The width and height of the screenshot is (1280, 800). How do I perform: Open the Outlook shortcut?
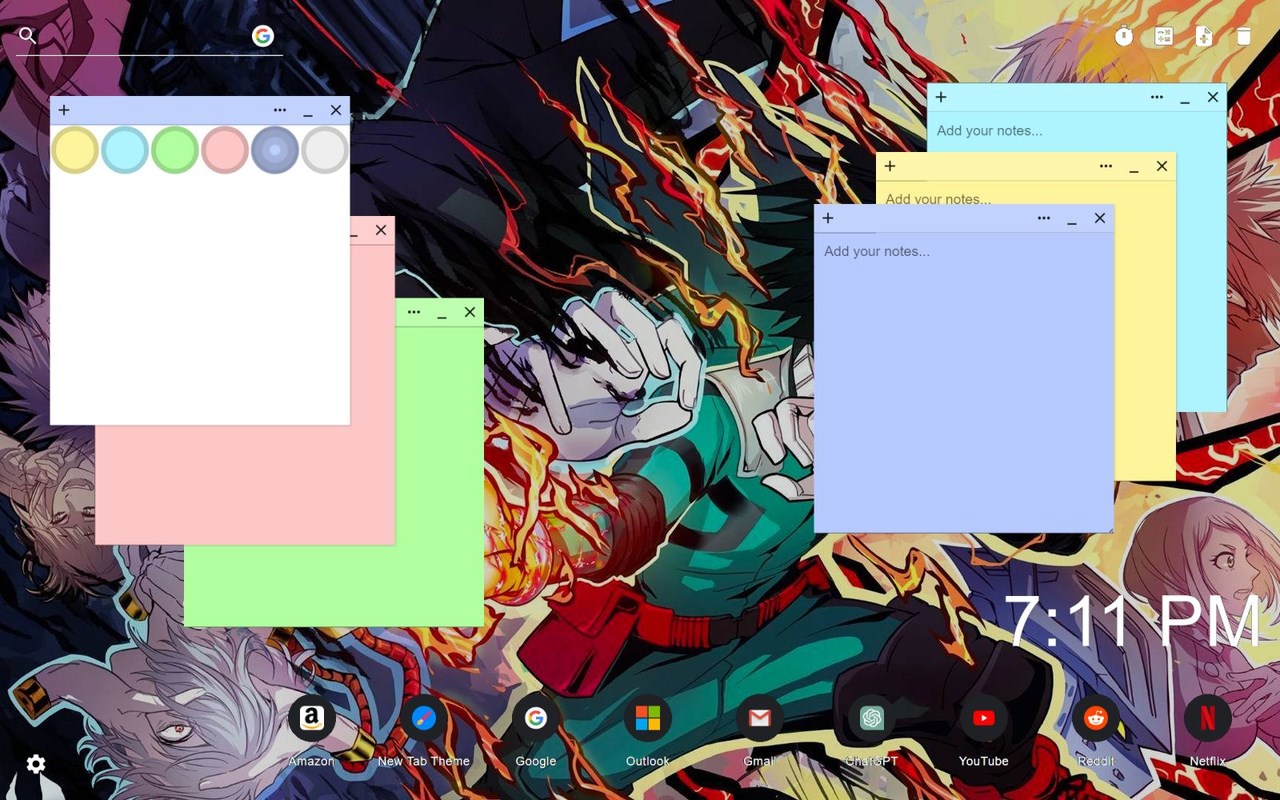pos(648,718)
